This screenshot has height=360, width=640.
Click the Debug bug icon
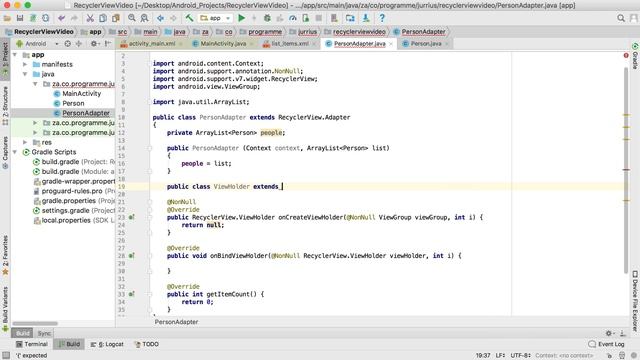(x=267, y=18)
